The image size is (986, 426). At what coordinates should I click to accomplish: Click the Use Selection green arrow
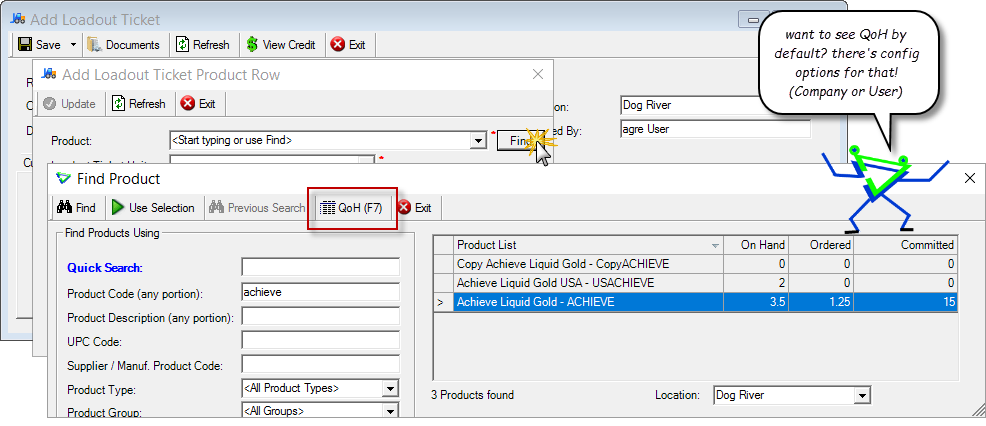pos(118,207)
